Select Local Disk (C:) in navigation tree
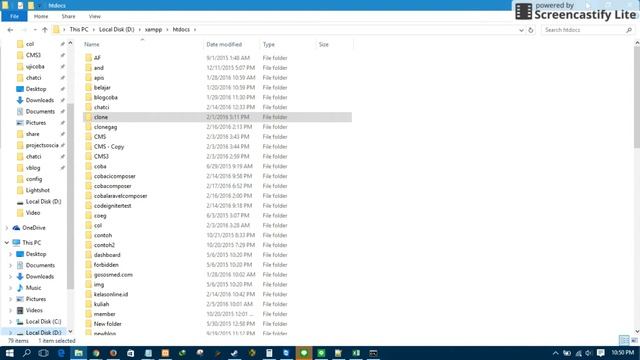 (43, 322)
